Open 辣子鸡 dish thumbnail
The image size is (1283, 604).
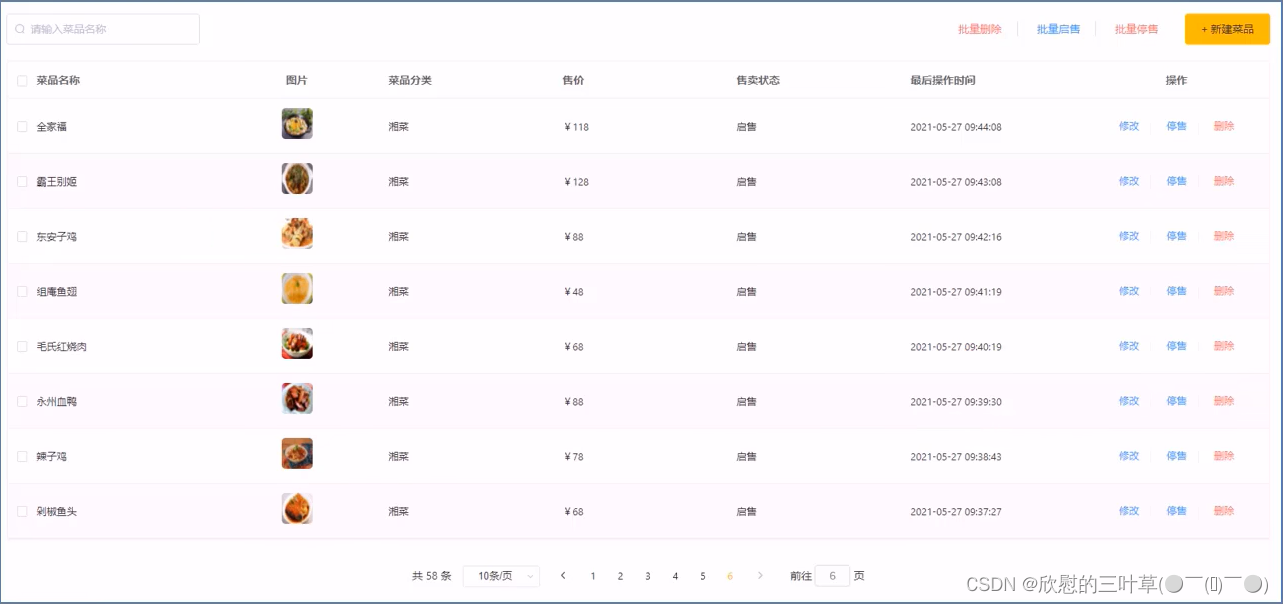297,454
